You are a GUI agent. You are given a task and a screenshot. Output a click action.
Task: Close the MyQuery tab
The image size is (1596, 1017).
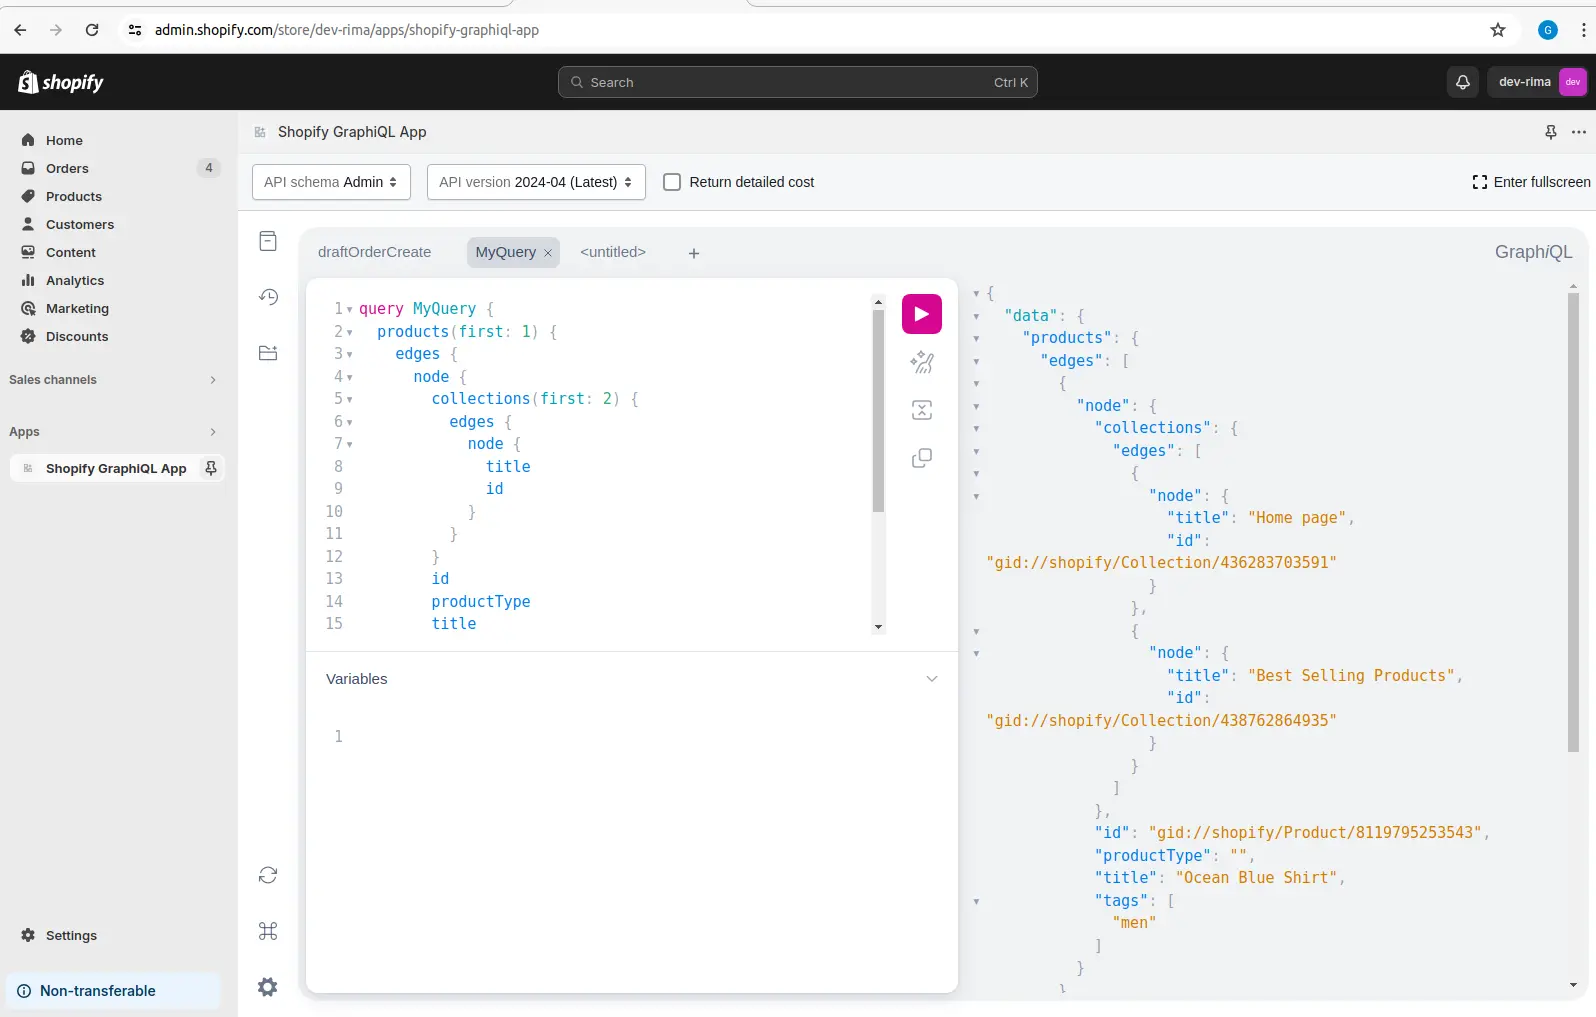[x=548, y=253]
